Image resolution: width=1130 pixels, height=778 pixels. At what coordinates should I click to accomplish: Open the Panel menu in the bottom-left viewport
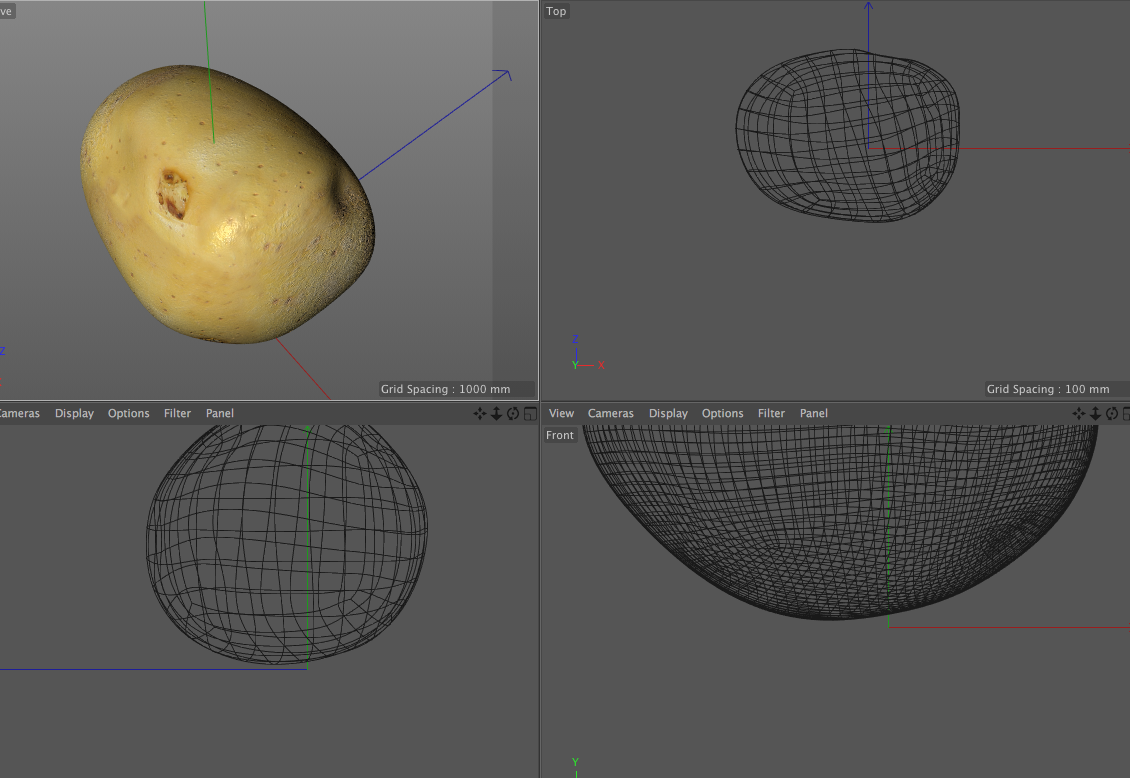click(220, 413)
